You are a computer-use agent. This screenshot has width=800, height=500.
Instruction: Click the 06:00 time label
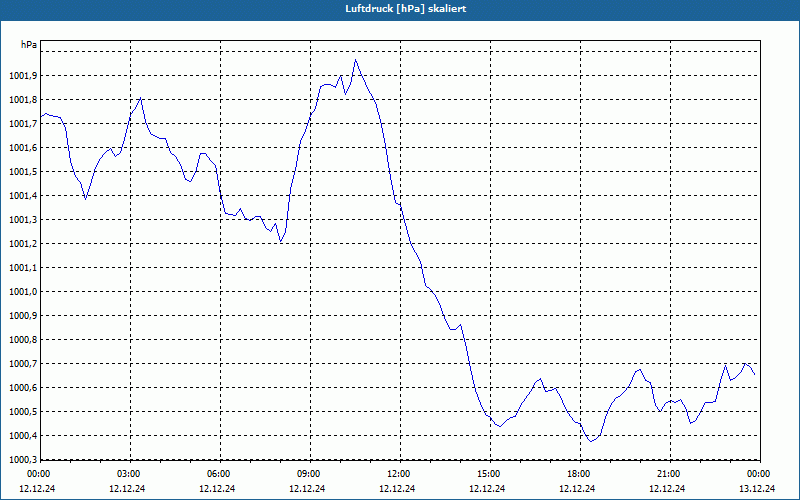pyautogui.click(x=218, y=474)
